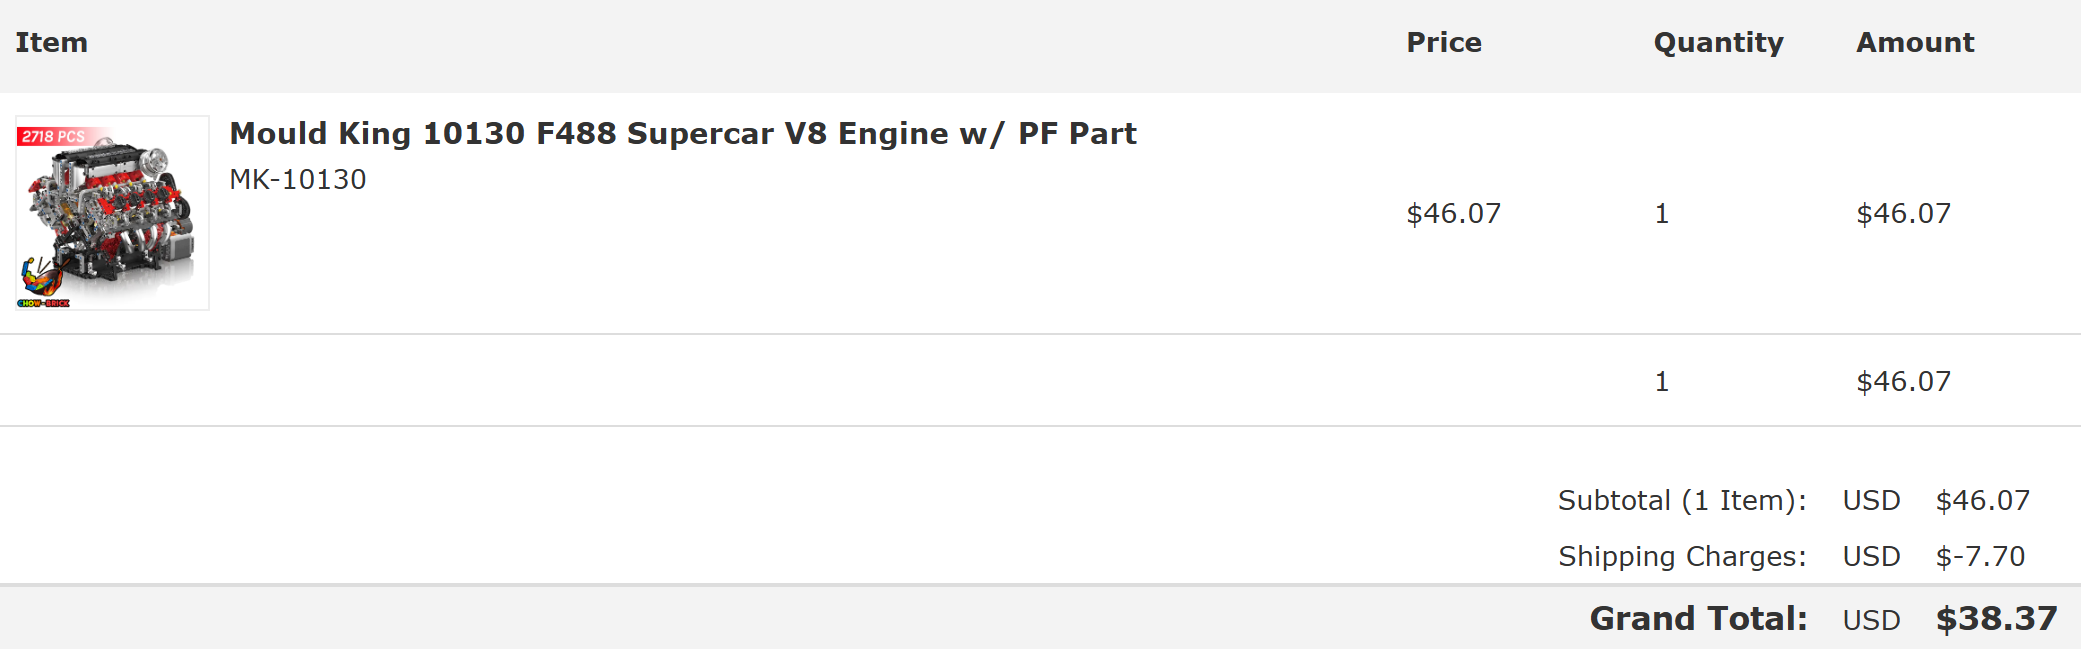Click the Quantity column header
This screenshot has height=668, width=2083.
tap(1718, 43)
